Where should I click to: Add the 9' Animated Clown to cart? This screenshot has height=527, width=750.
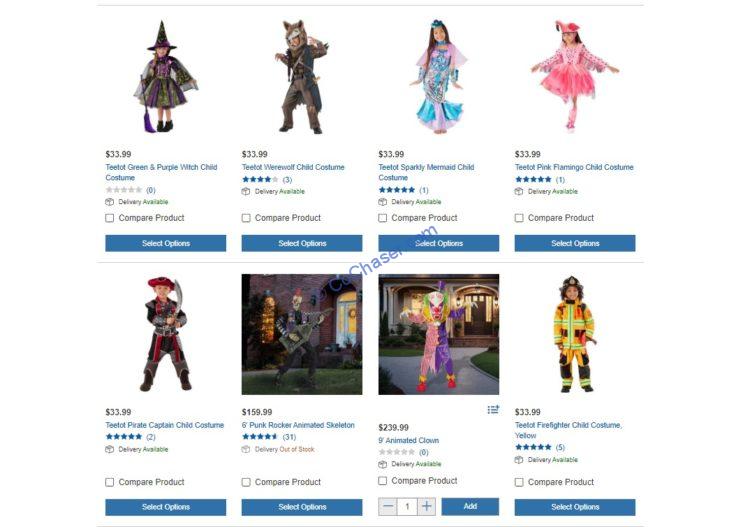pyautogui.click(x=470, y=506)
